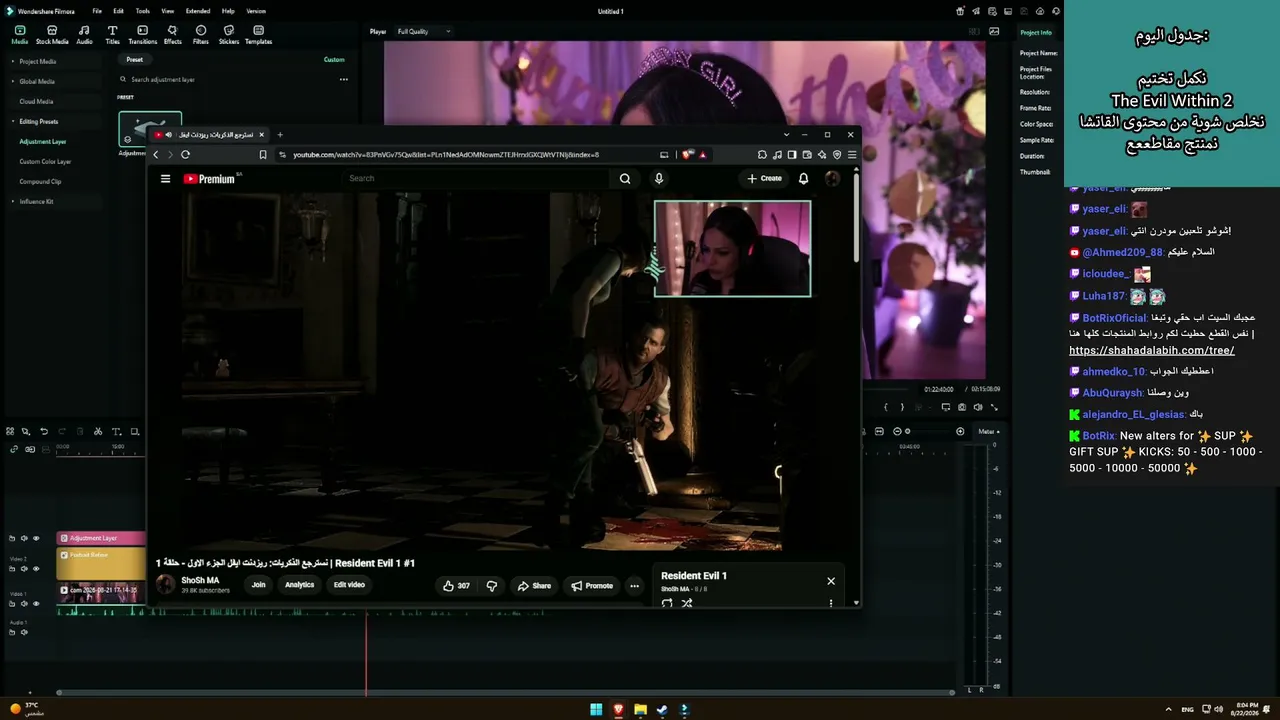Bookmark the YouTube page
This screenshot has width=1280, height=720.
click(263, 155)
